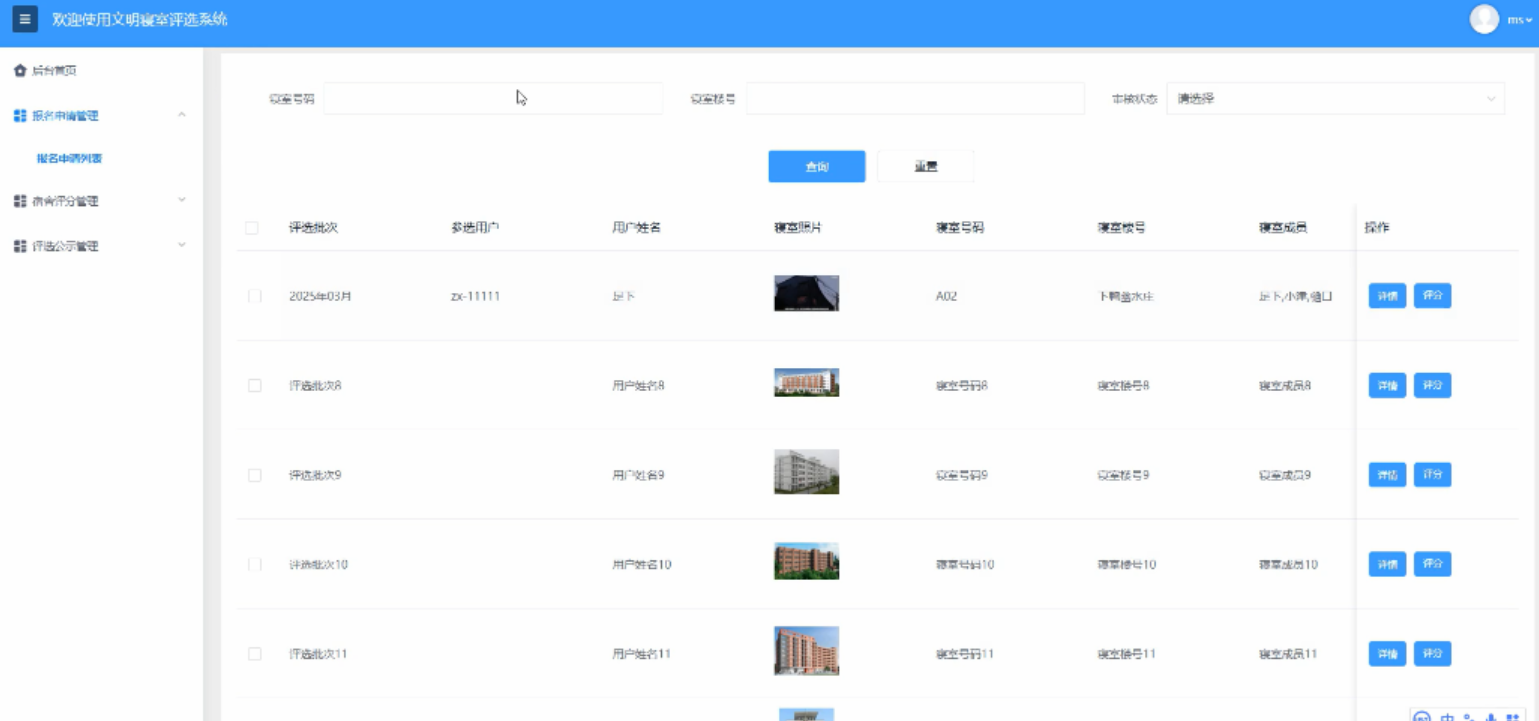The image size is (1539, 721).
Task: Collapse the 报名申请管理 menu chevron
Action: [182, 115]
